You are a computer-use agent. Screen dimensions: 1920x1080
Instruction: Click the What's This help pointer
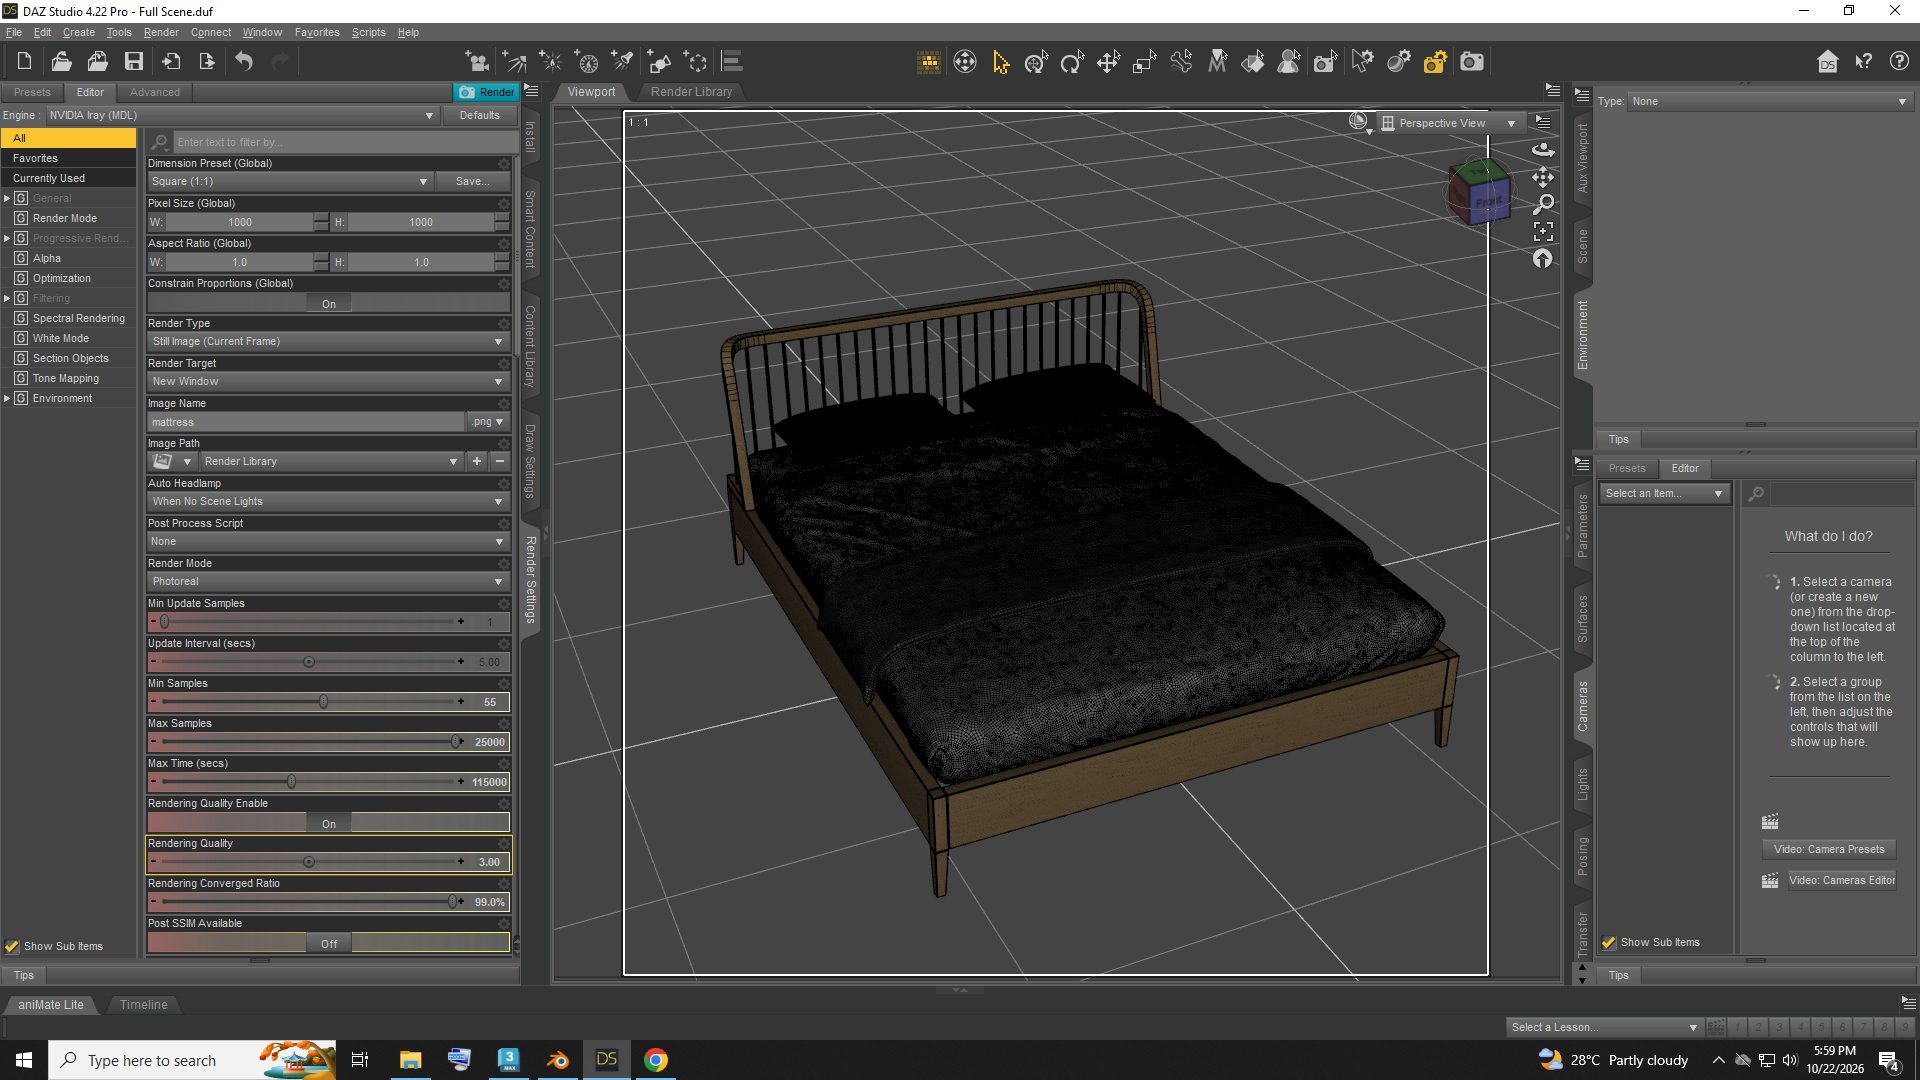(x=1863, y=62)
